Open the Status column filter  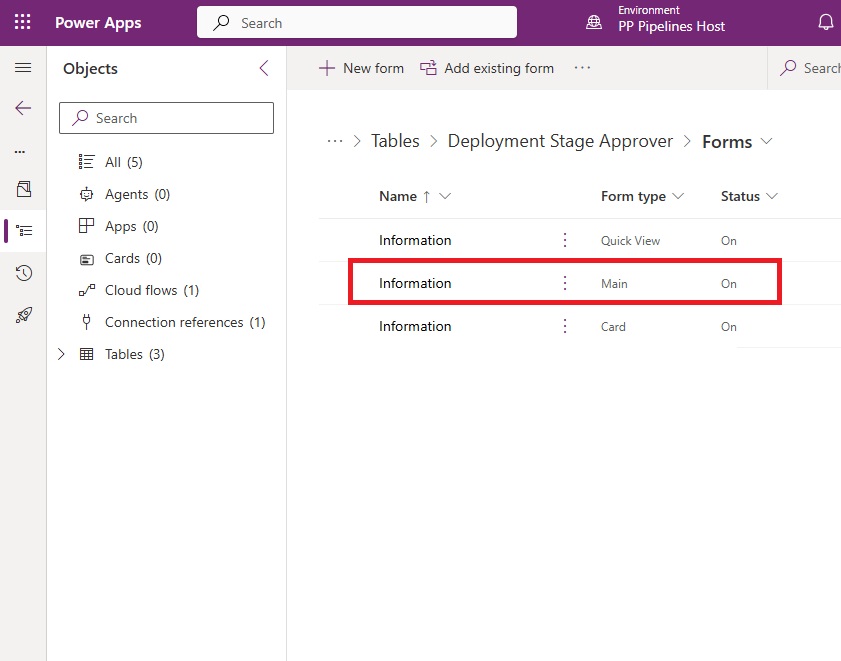[771, 196]
